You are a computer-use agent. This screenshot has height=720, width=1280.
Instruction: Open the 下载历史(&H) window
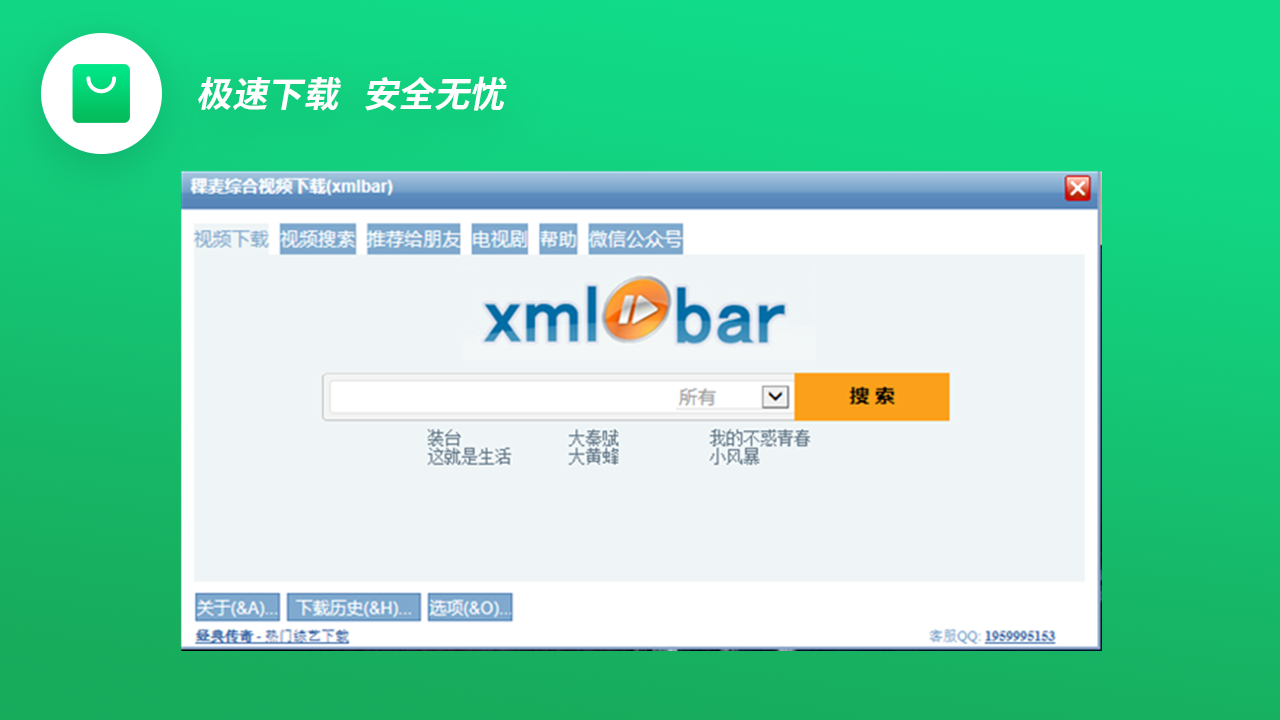(x=353, y=606)
